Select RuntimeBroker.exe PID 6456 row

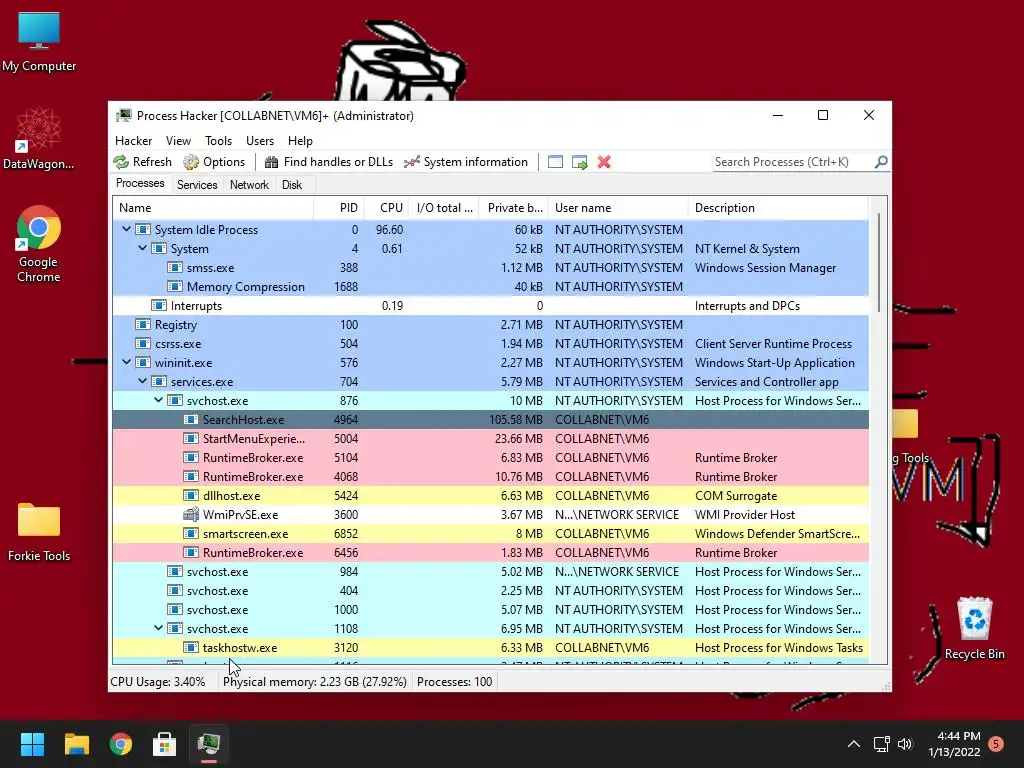490,552
